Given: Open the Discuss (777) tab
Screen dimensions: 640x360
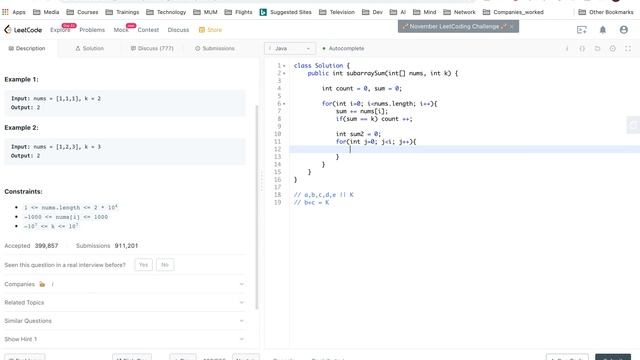Looking at the screenshot, I should coord(152,49).
